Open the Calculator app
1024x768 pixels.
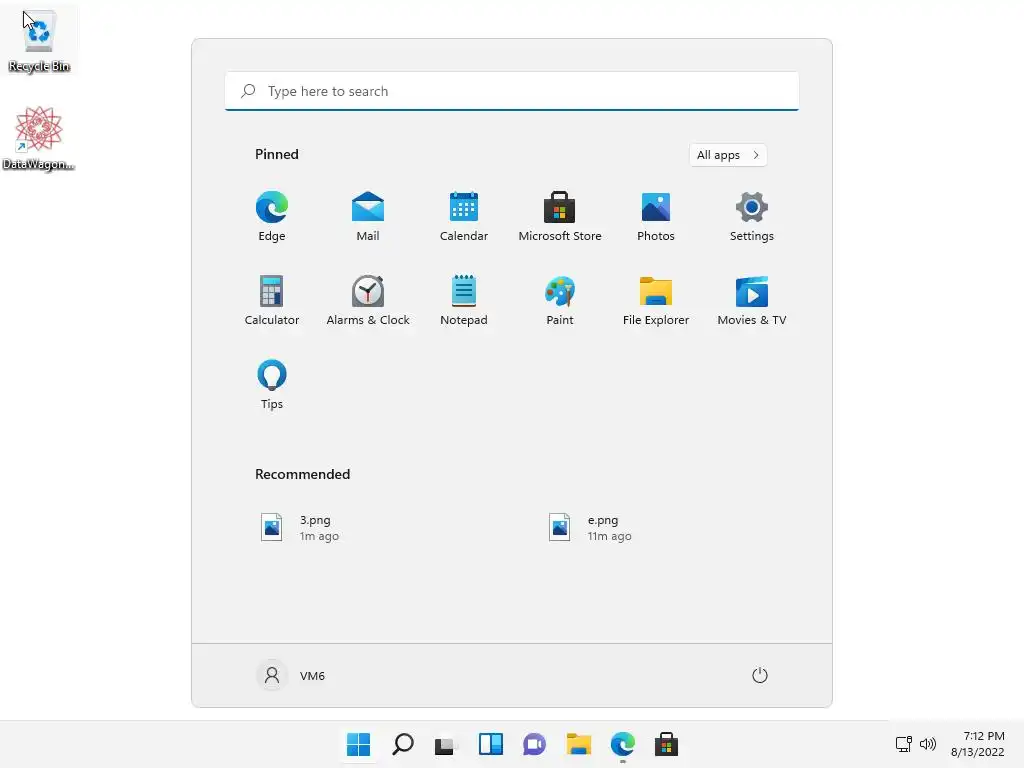272,300
